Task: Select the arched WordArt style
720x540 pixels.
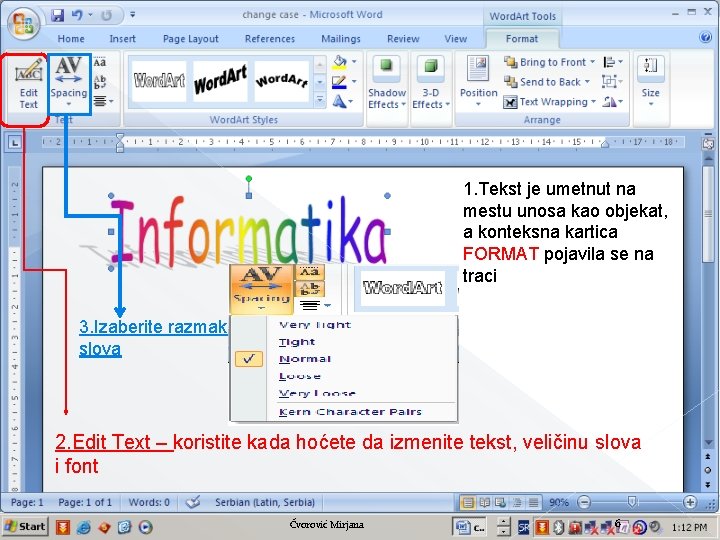Action: coord(281,81)
